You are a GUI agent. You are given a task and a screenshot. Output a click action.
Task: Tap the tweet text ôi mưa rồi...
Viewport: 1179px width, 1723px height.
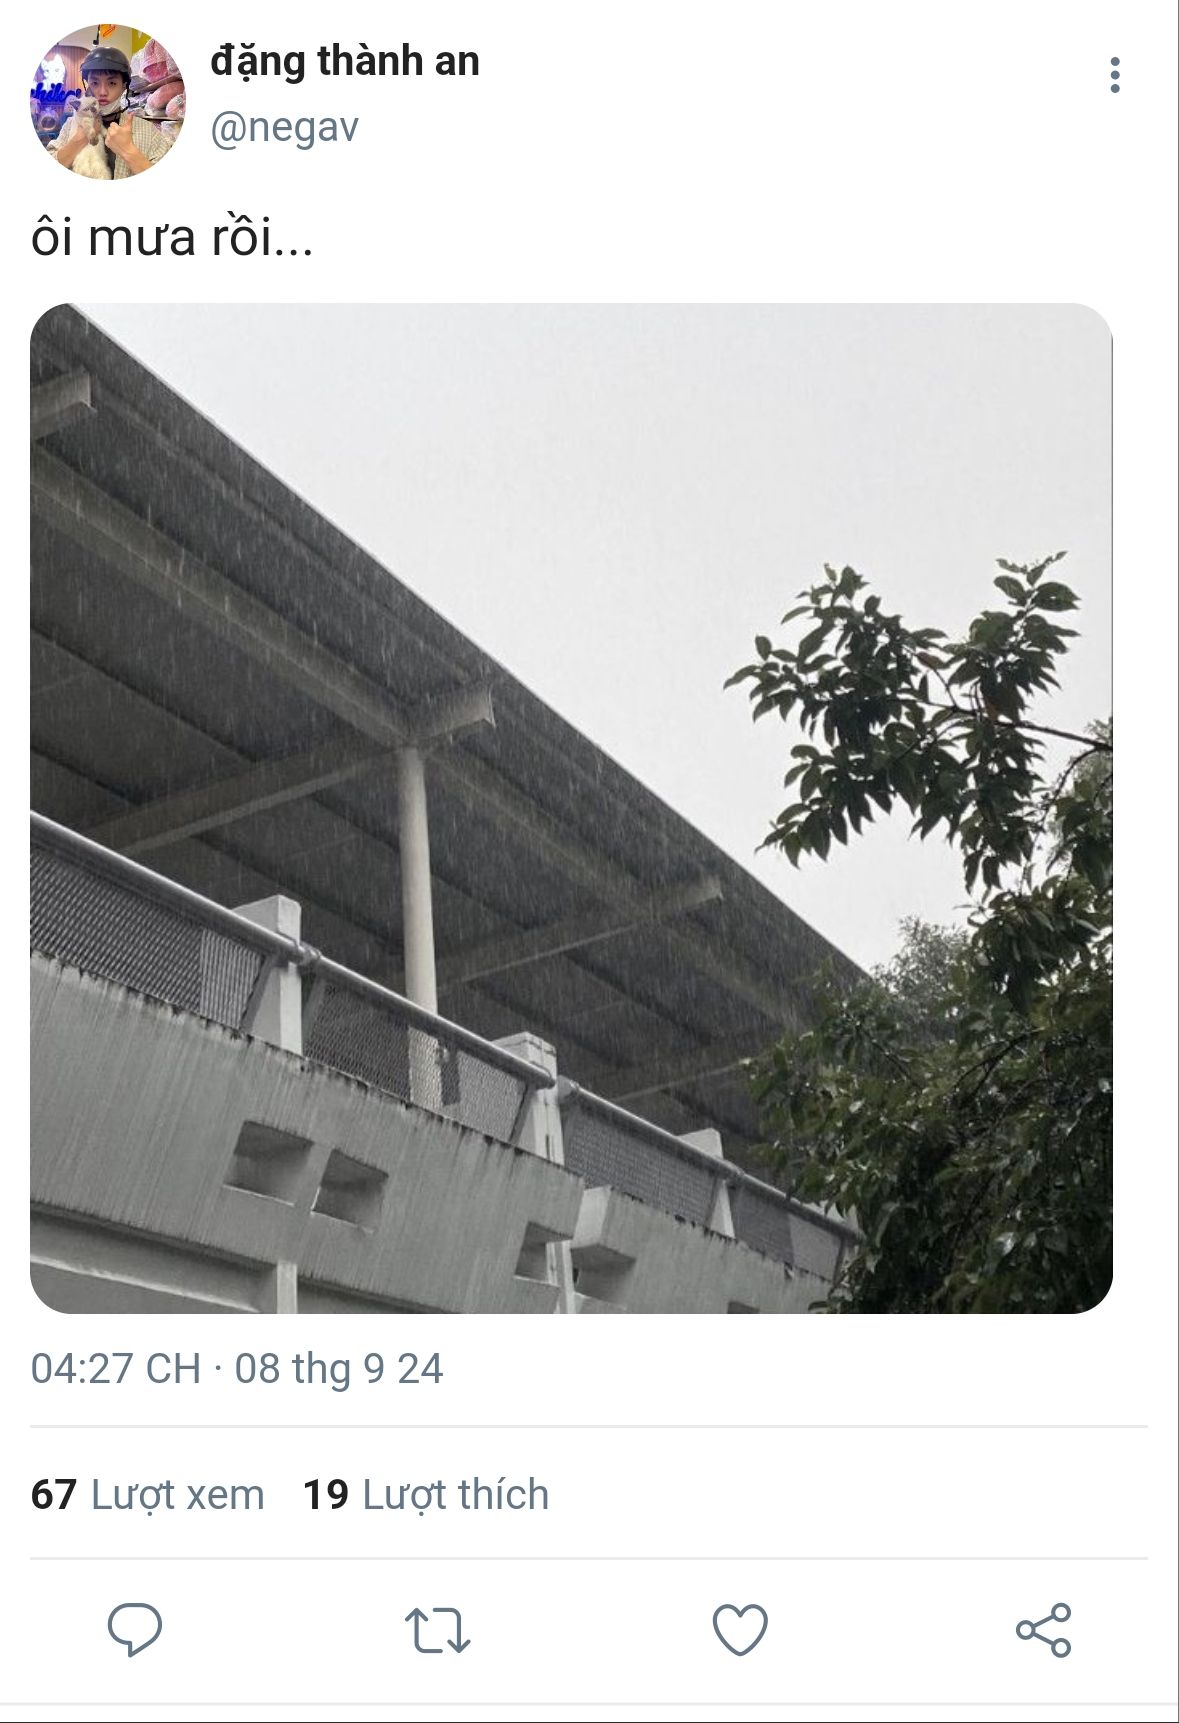click(x=172, y=238)
